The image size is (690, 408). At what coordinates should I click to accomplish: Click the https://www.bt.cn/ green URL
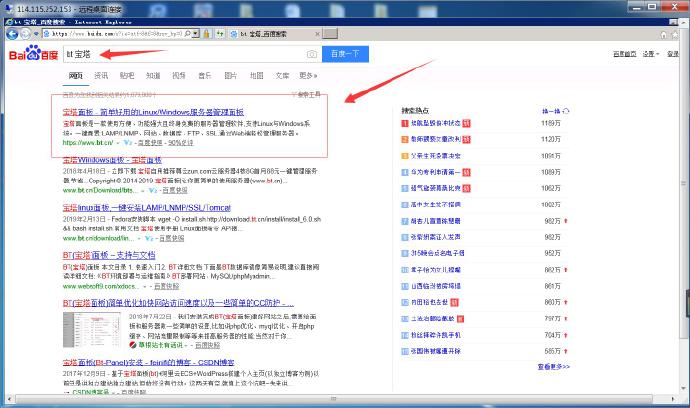coord(88,143)
